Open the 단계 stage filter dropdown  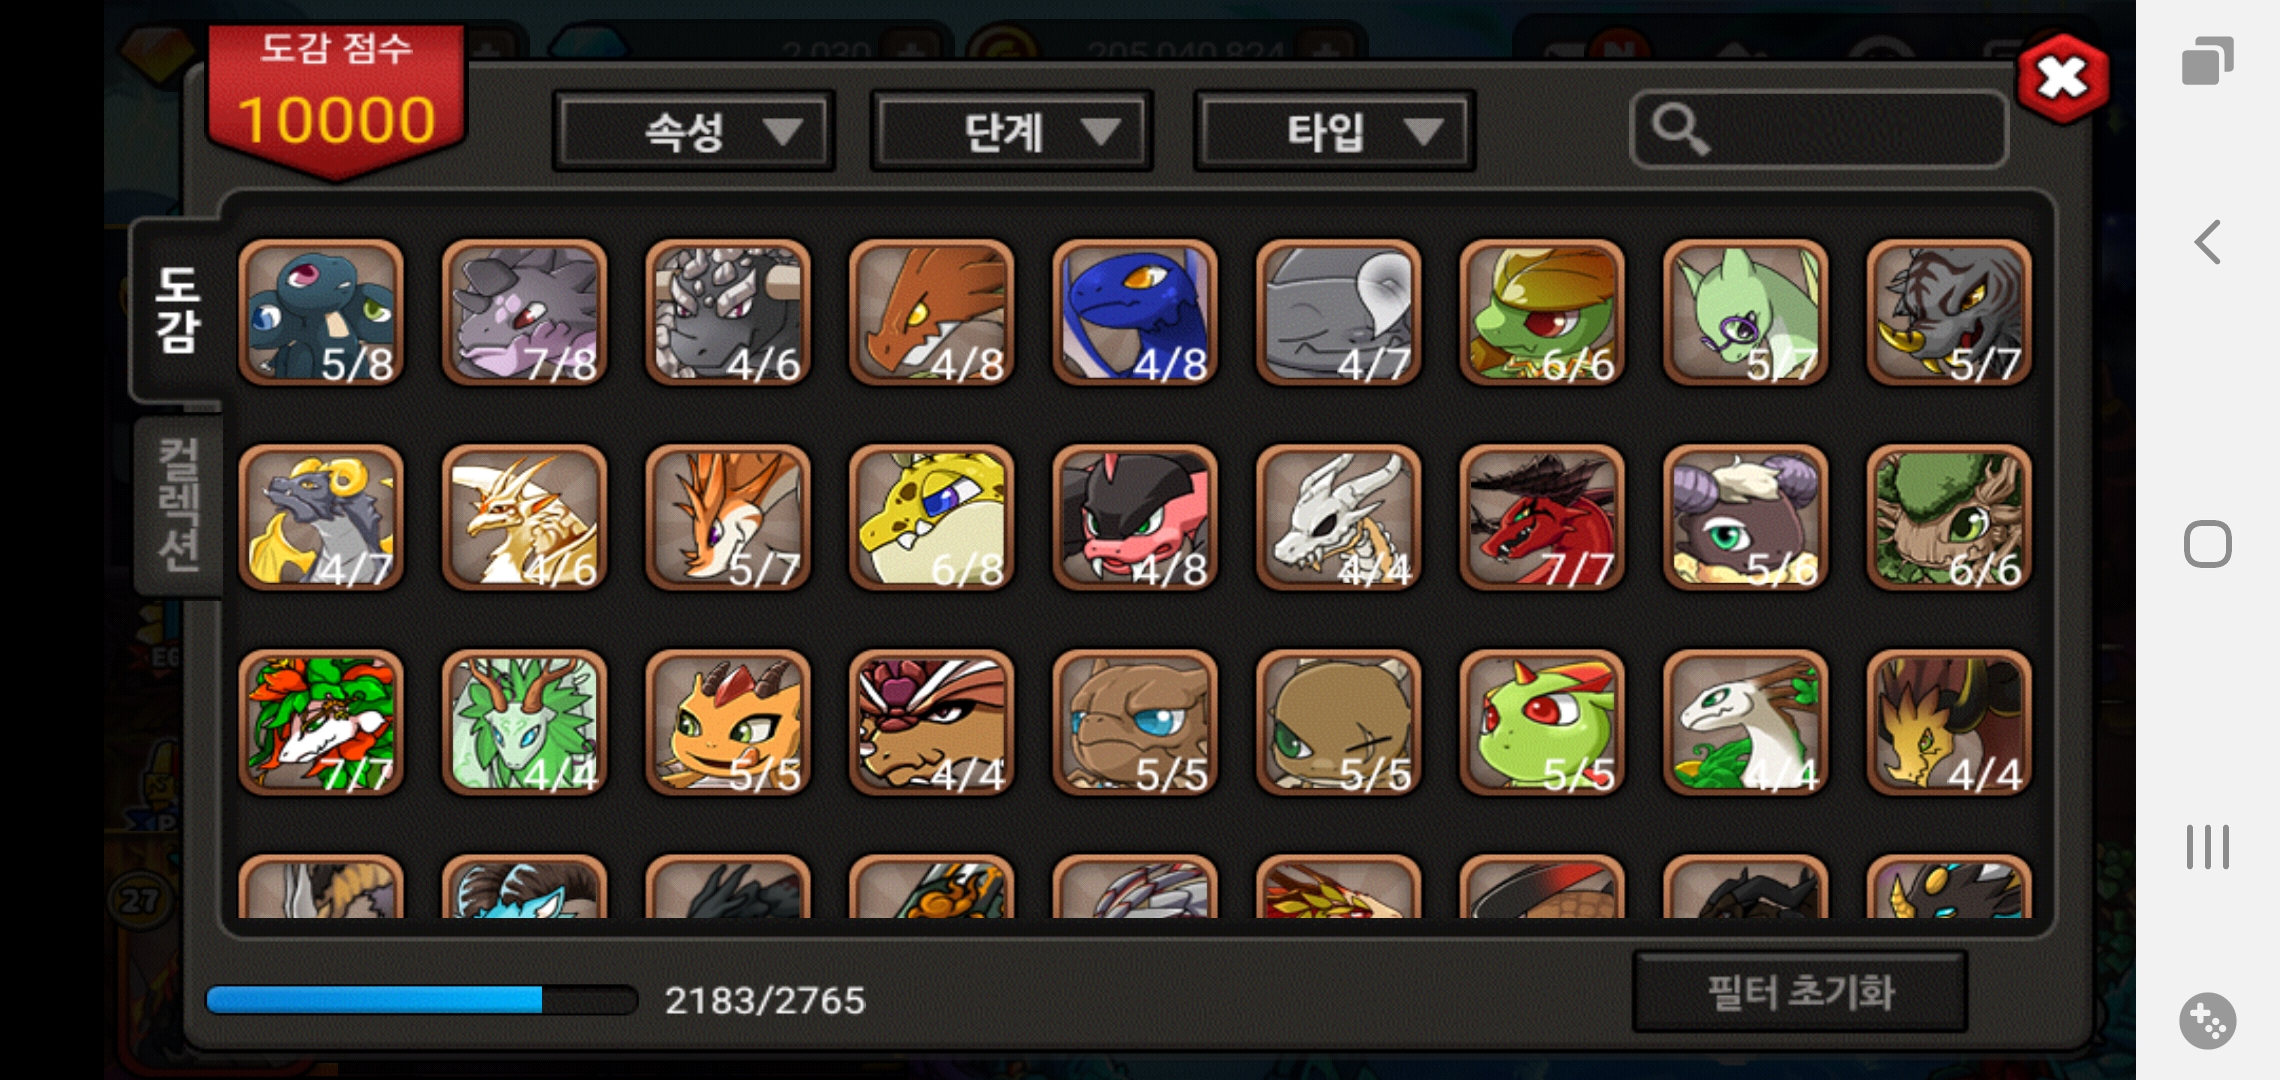(1012, 131)
